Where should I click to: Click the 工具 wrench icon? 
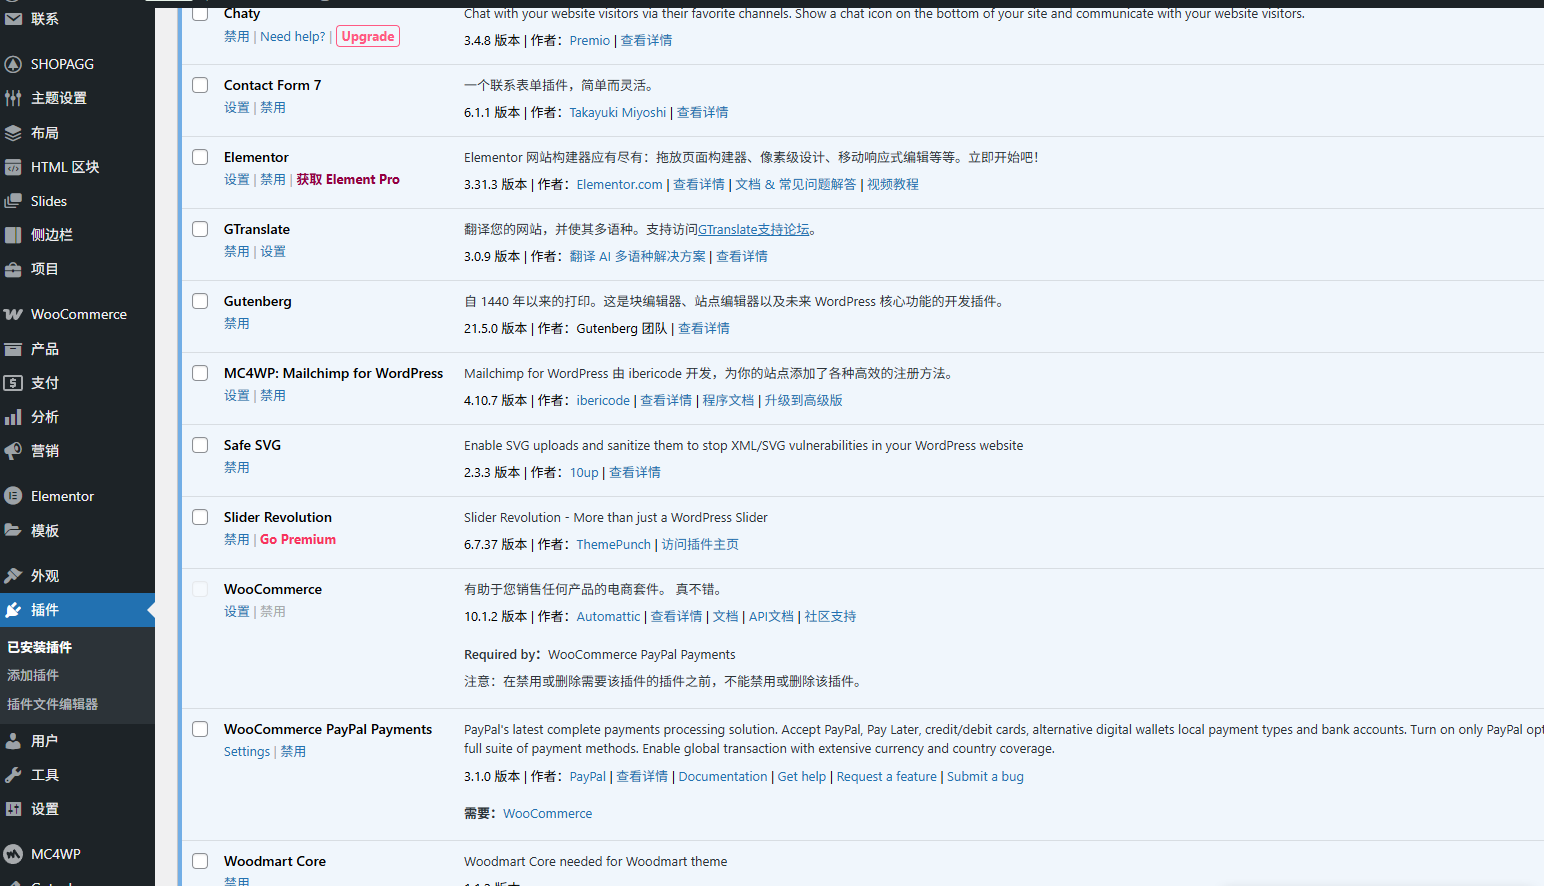tap(13, 775)
